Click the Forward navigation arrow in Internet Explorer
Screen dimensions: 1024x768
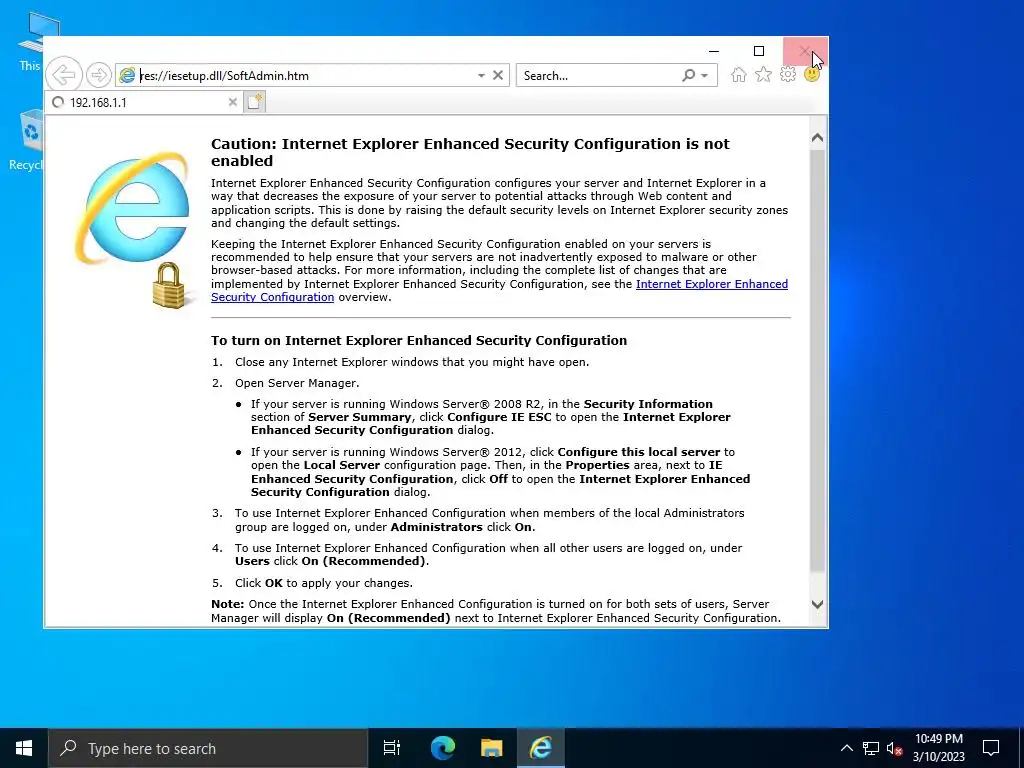[99, 75]
